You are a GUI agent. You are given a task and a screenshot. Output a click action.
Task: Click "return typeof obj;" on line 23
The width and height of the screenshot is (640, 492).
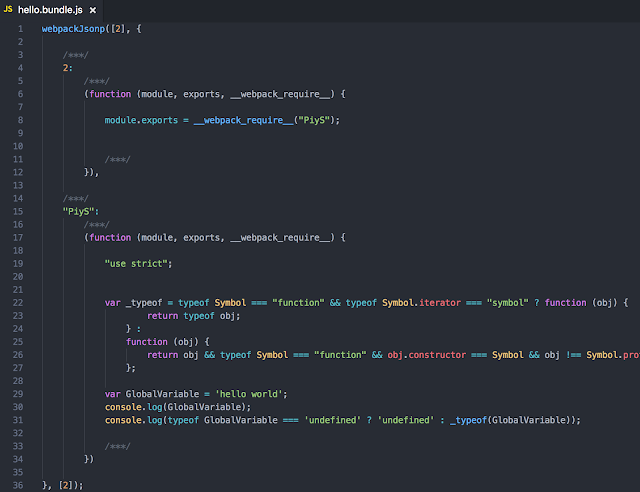(193, 316)
